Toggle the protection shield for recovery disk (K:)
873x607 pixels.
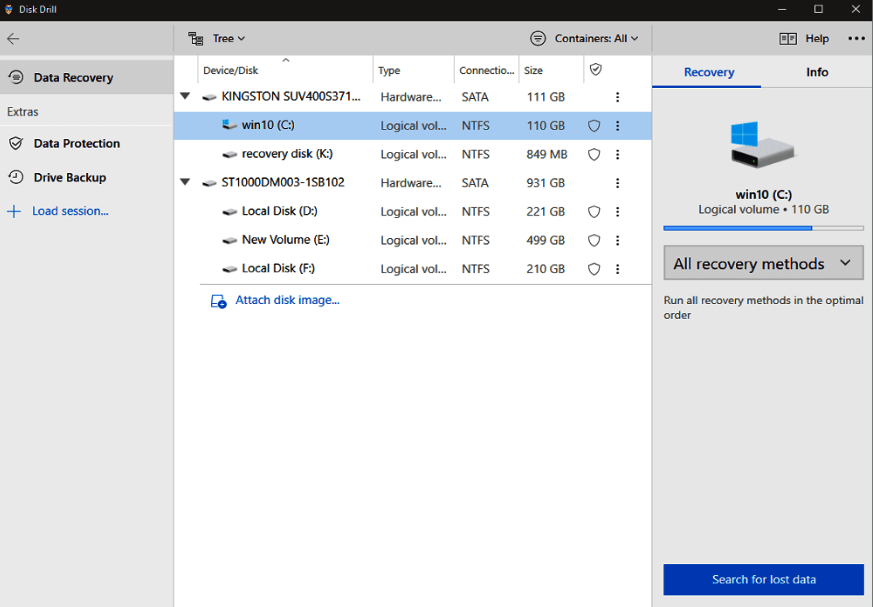pos(593,155)
